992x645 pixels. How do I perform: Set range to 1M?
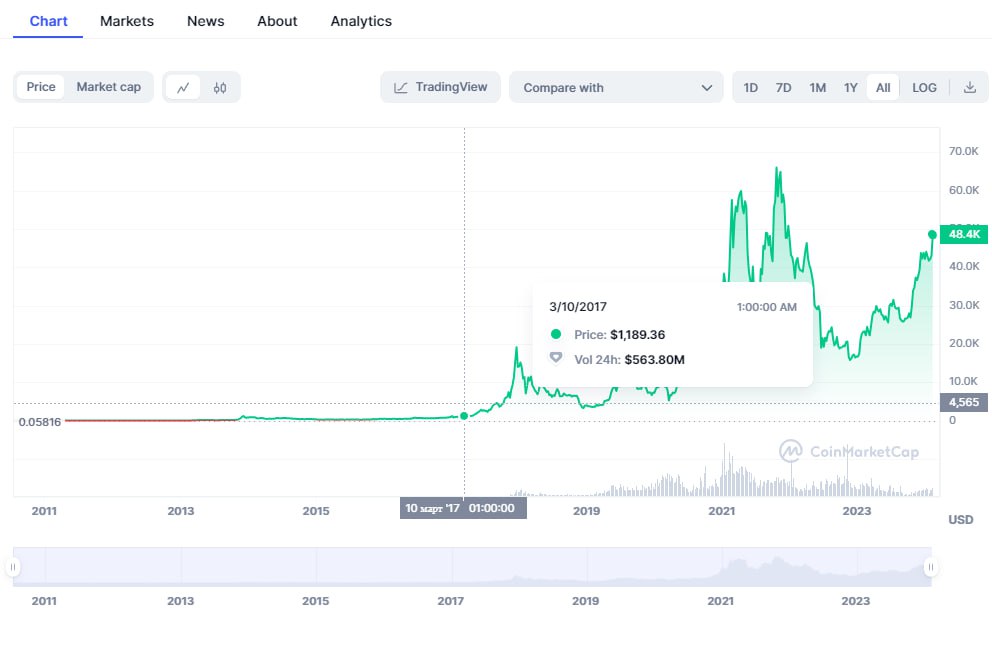point(817,88)
